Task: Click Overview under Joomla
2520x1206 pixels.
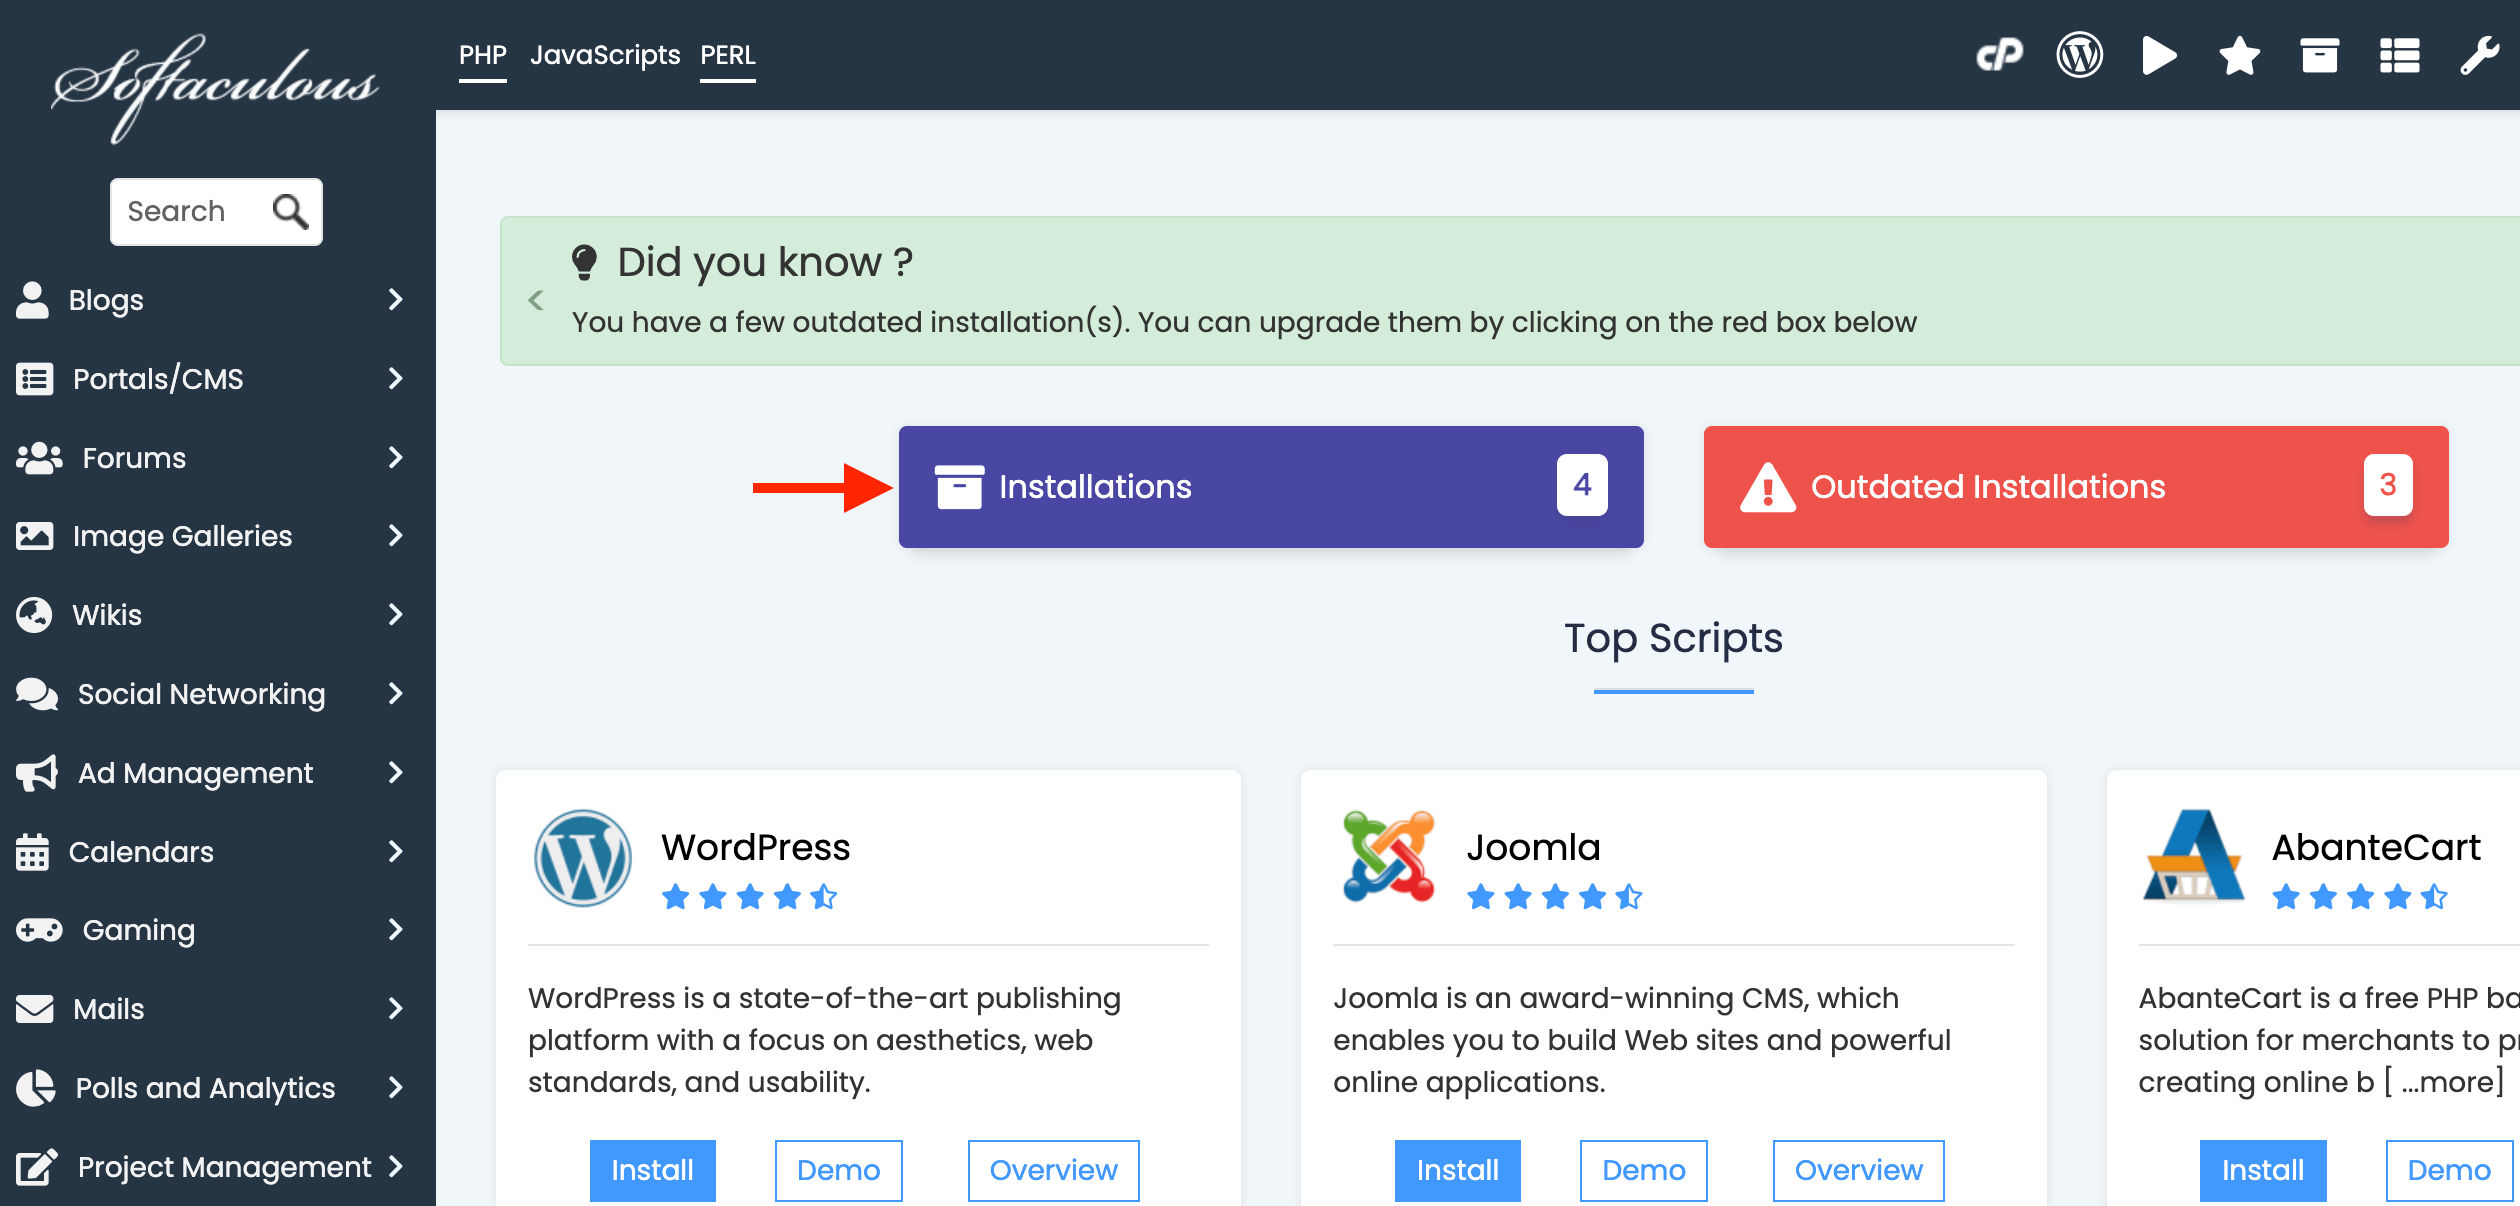Action: point(1859,1171)
